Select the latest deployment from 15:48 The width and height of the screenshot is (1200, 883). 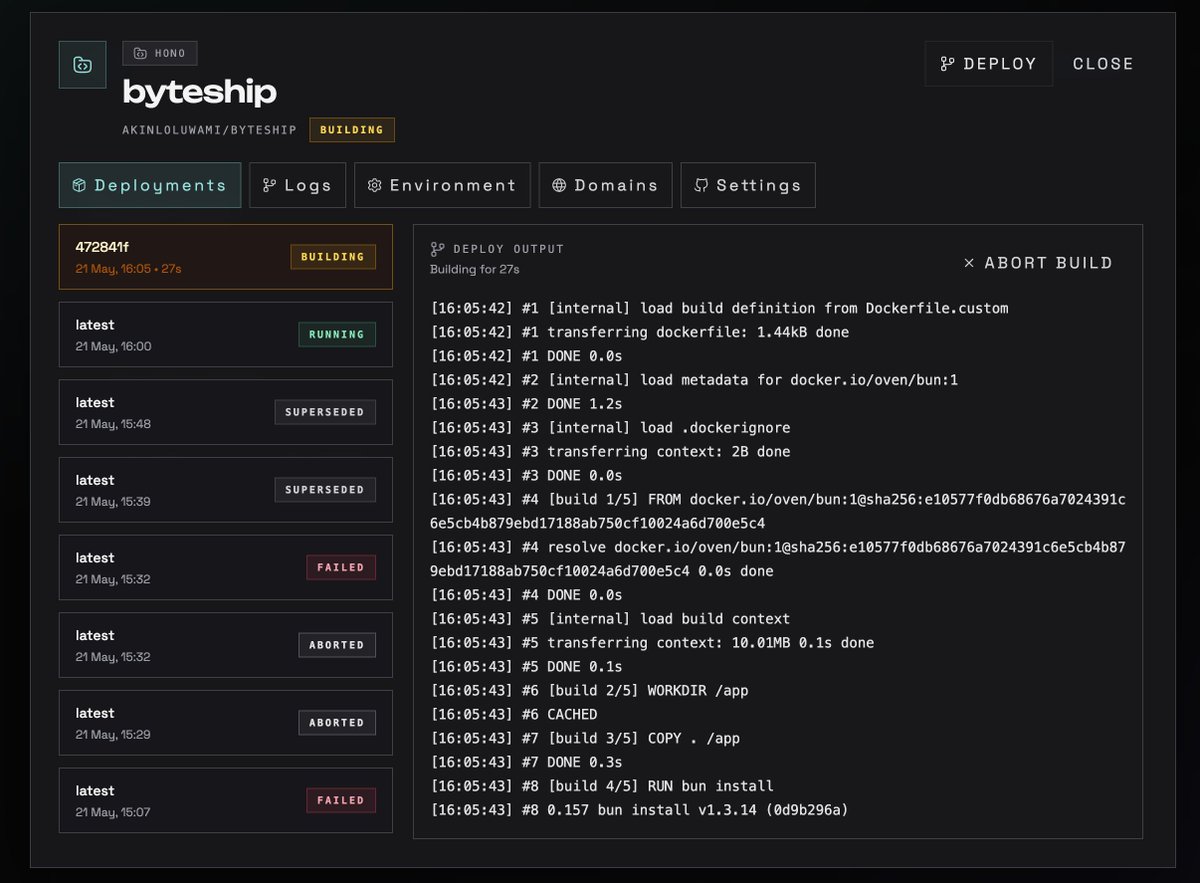(226, 412)
